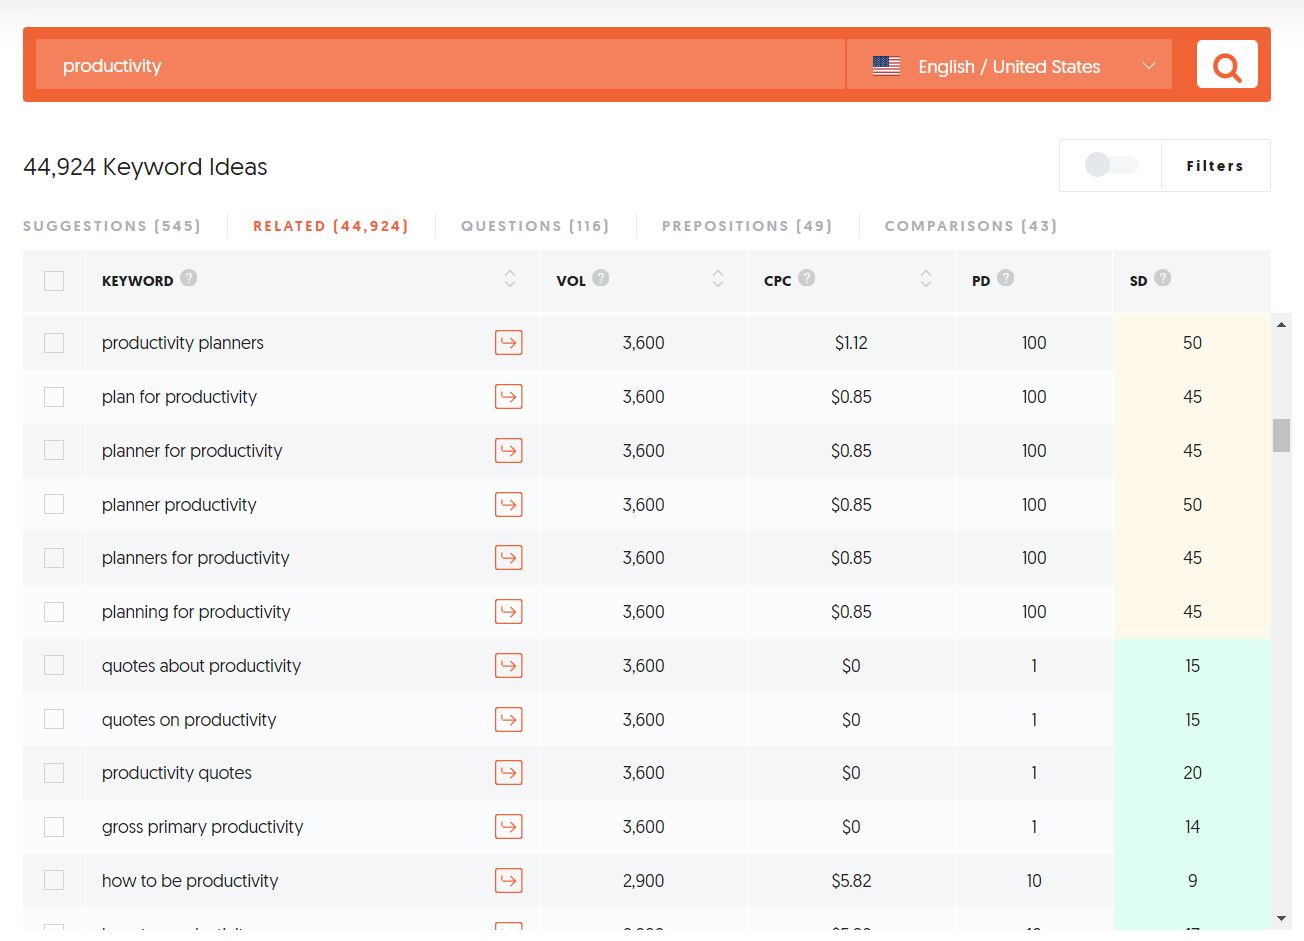The image size is (1304, 941).
Task: Toggle the Filters switch on
Action: [1110, 165]
